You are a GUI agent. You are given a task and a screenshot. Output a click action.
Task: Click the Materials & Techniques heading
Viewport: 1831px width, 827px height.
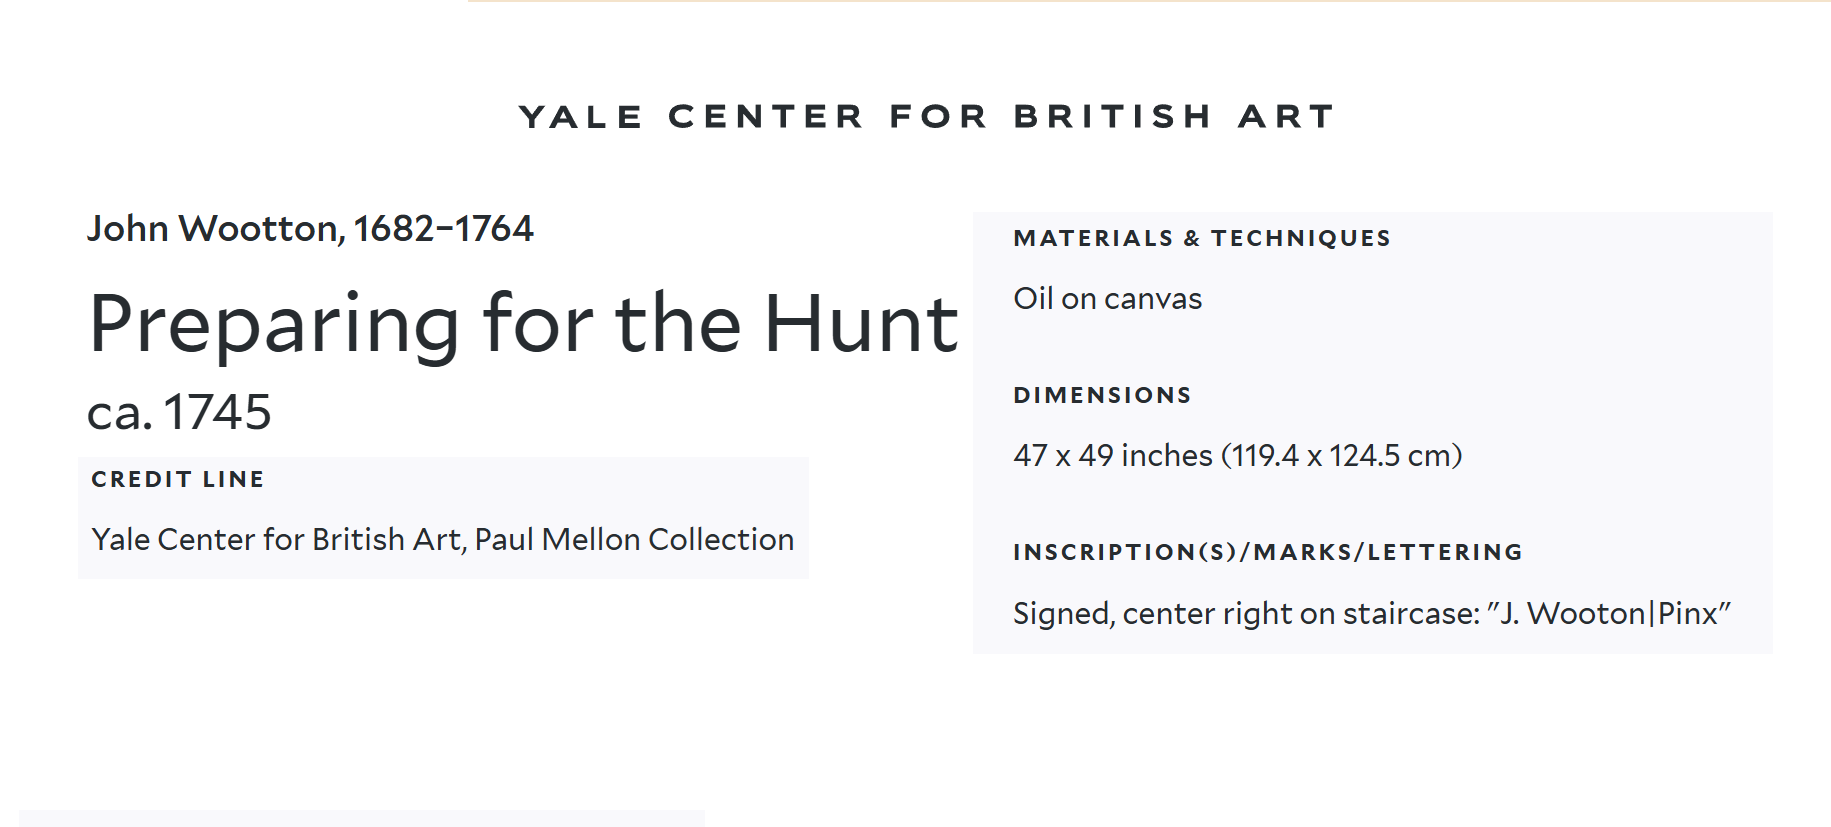click(1201, 239)
